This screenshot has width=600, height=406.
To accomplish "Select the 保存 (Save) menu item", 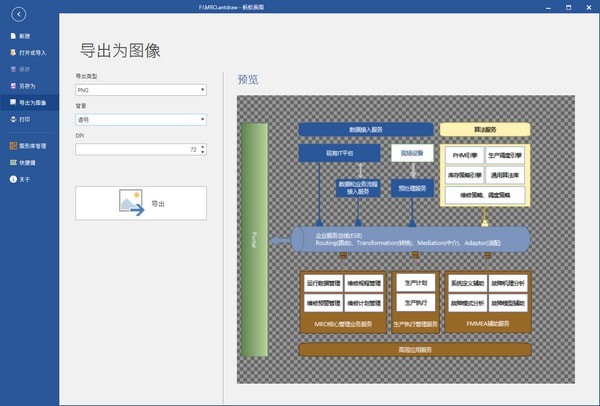I will pyautogui.click(x=27, y=69).
